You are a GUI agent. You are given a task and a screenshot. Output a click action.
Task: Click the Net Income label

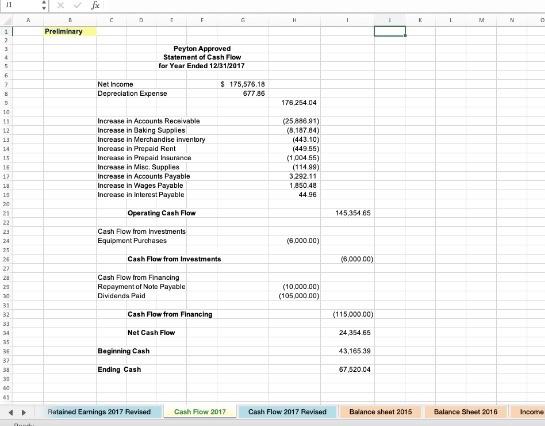pyautogui.click(x=115, y=84)
